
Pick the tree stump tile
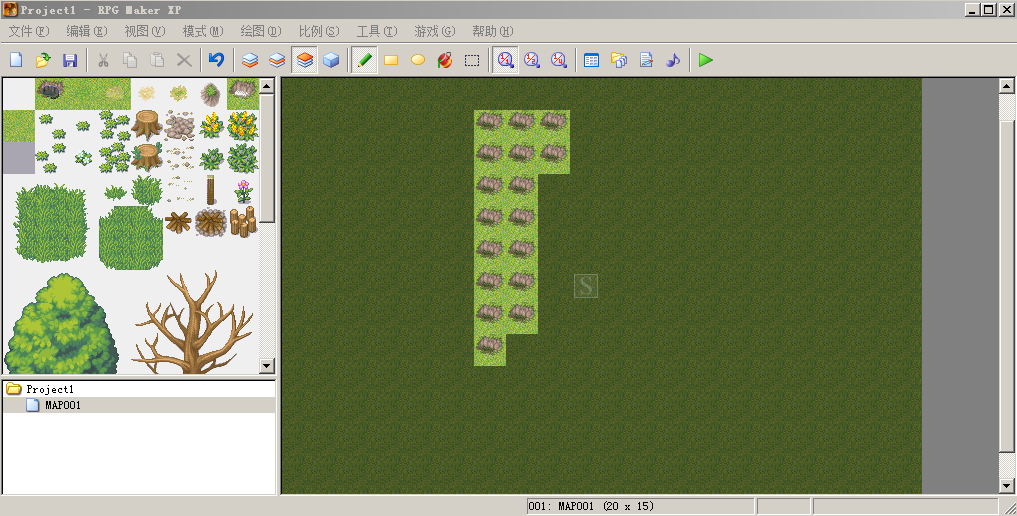147,125
